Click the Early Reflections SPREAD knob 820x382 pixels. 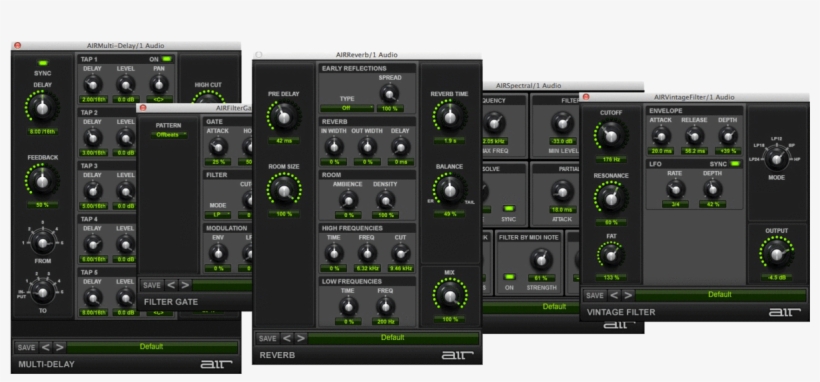tap(389, 93)
